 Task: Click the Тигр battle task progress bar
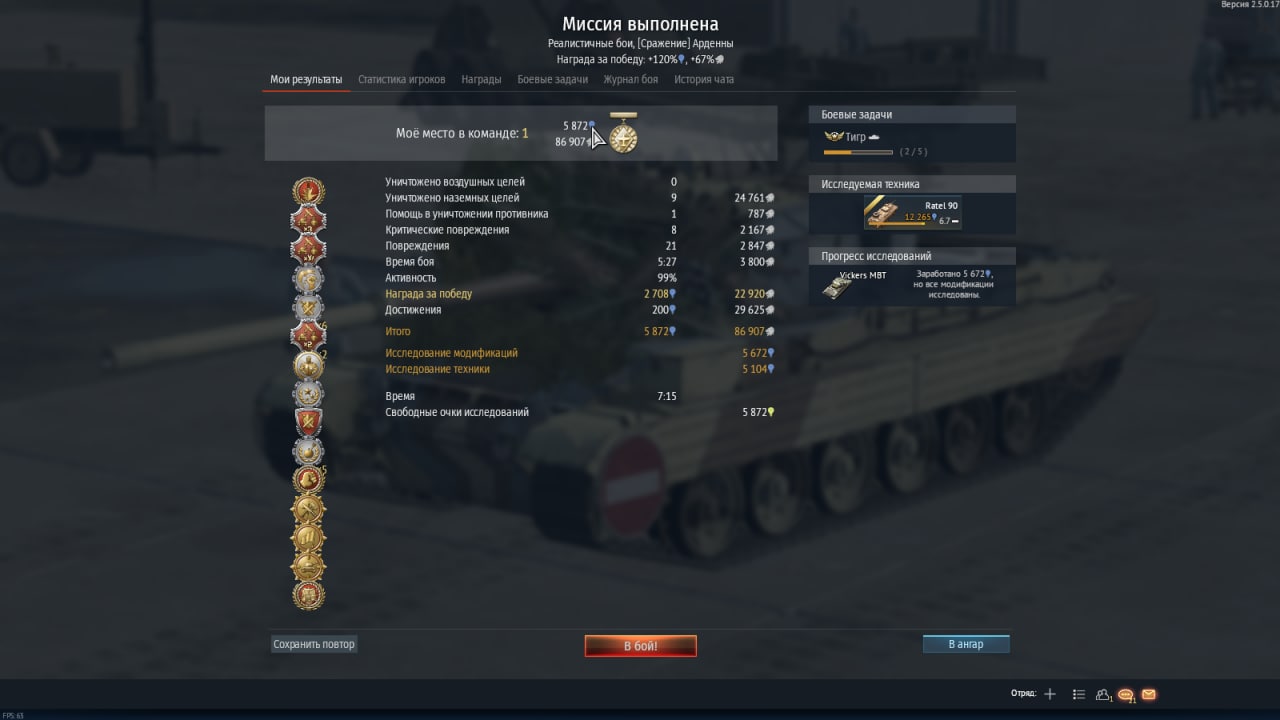[858, 152]
